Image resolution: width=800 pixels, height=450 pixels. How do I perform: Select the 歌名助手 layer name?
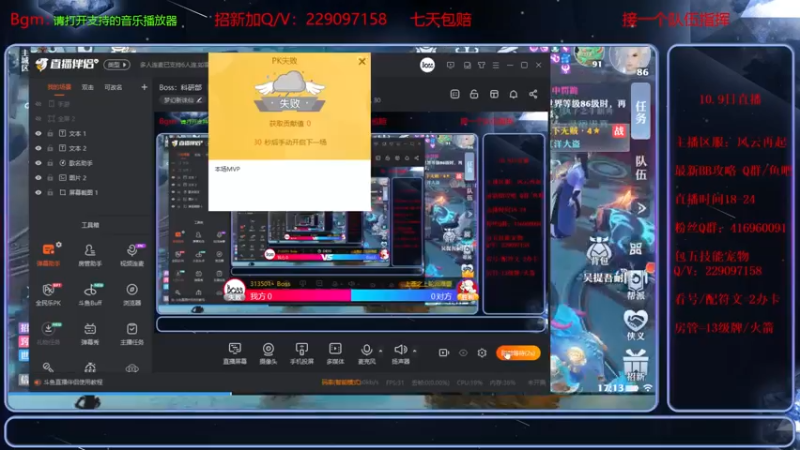coord(81,163)
